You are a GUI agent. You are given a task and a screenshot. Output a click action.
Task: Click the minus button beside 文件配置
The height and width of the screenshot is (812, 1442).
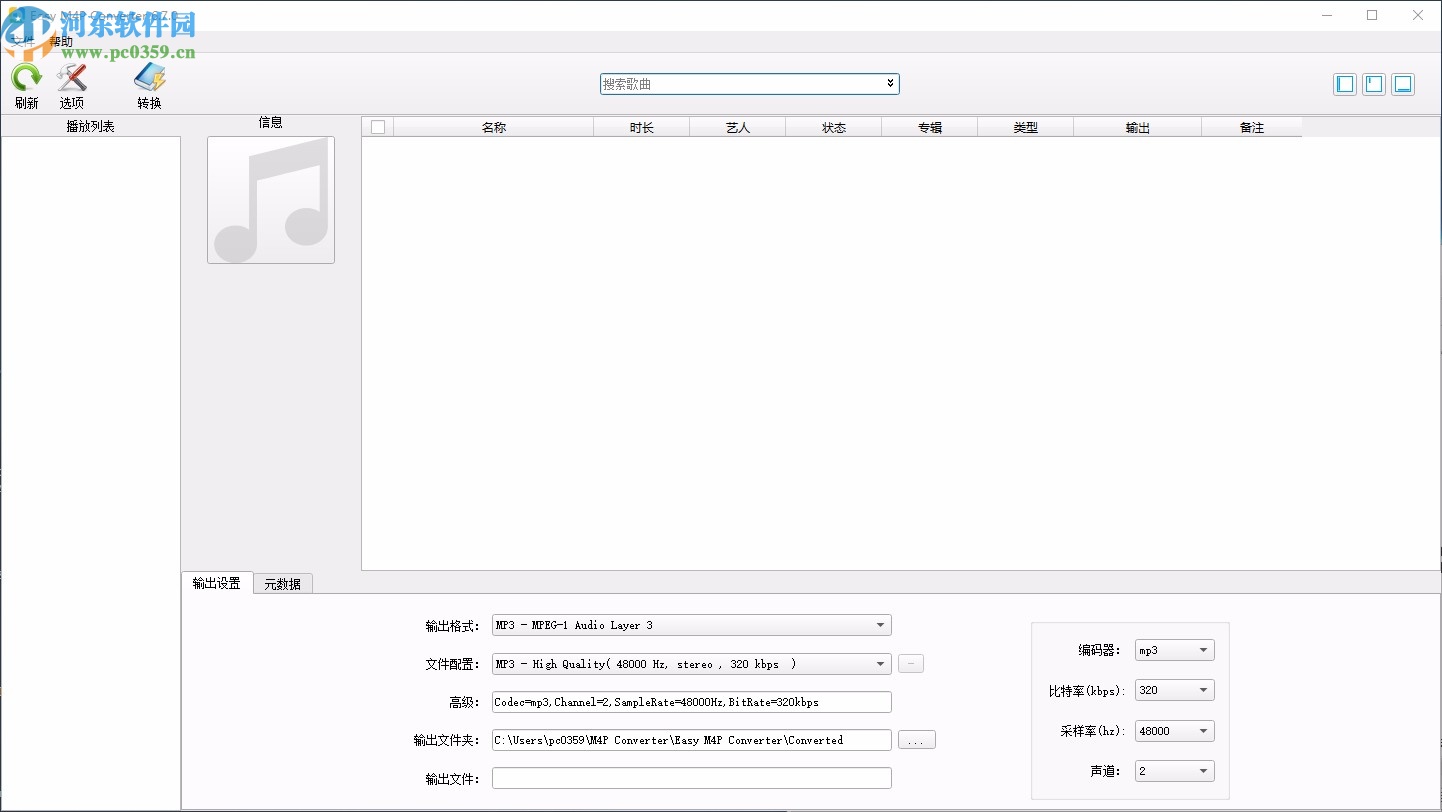tap(910, 663)
